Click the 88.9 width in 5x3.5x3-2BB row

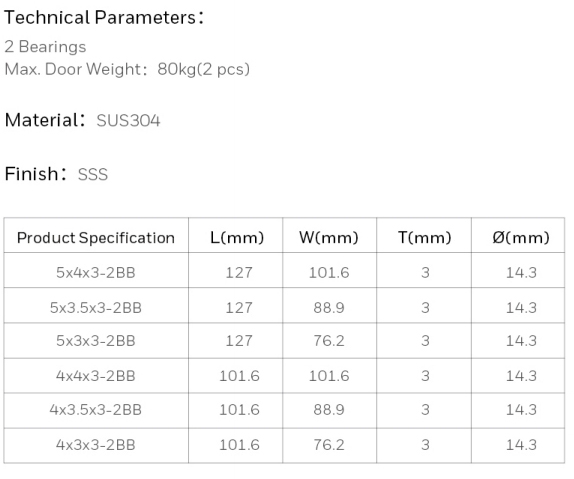click(x=329, y=308)
